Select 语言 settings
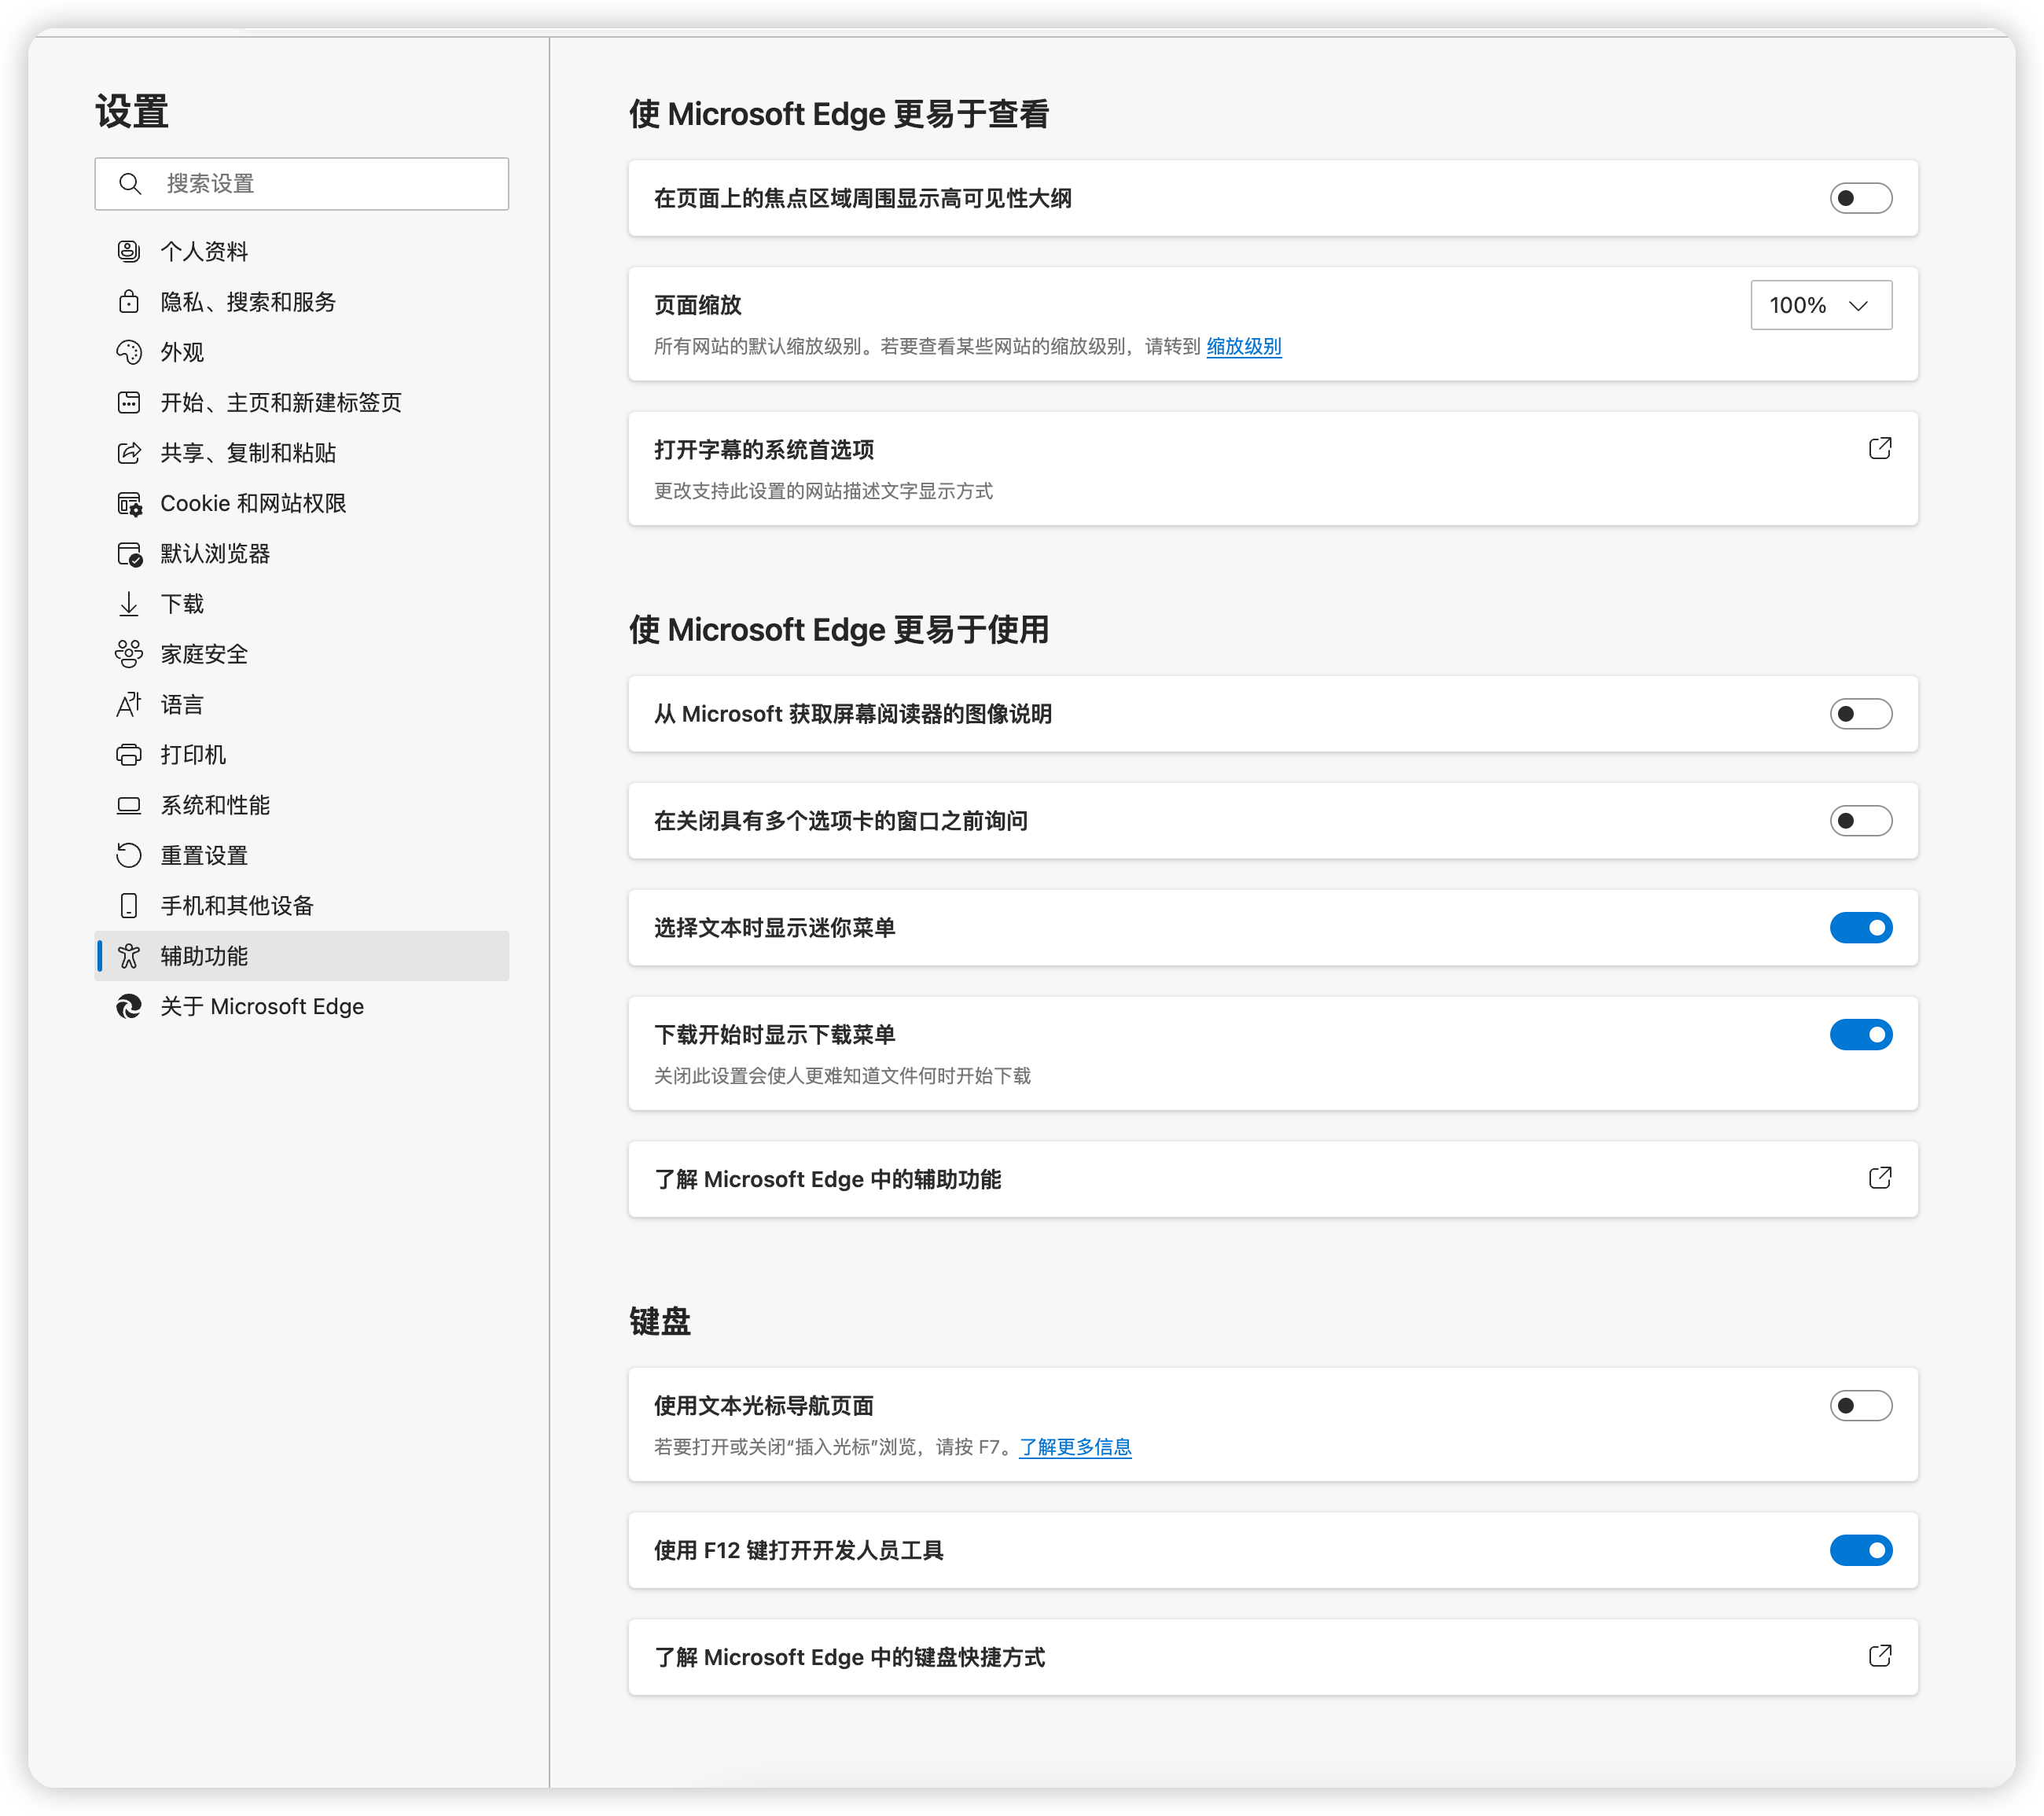The height and width of the screenshot is (1816, 2044). pyautogui.click(x=302, y=704)
